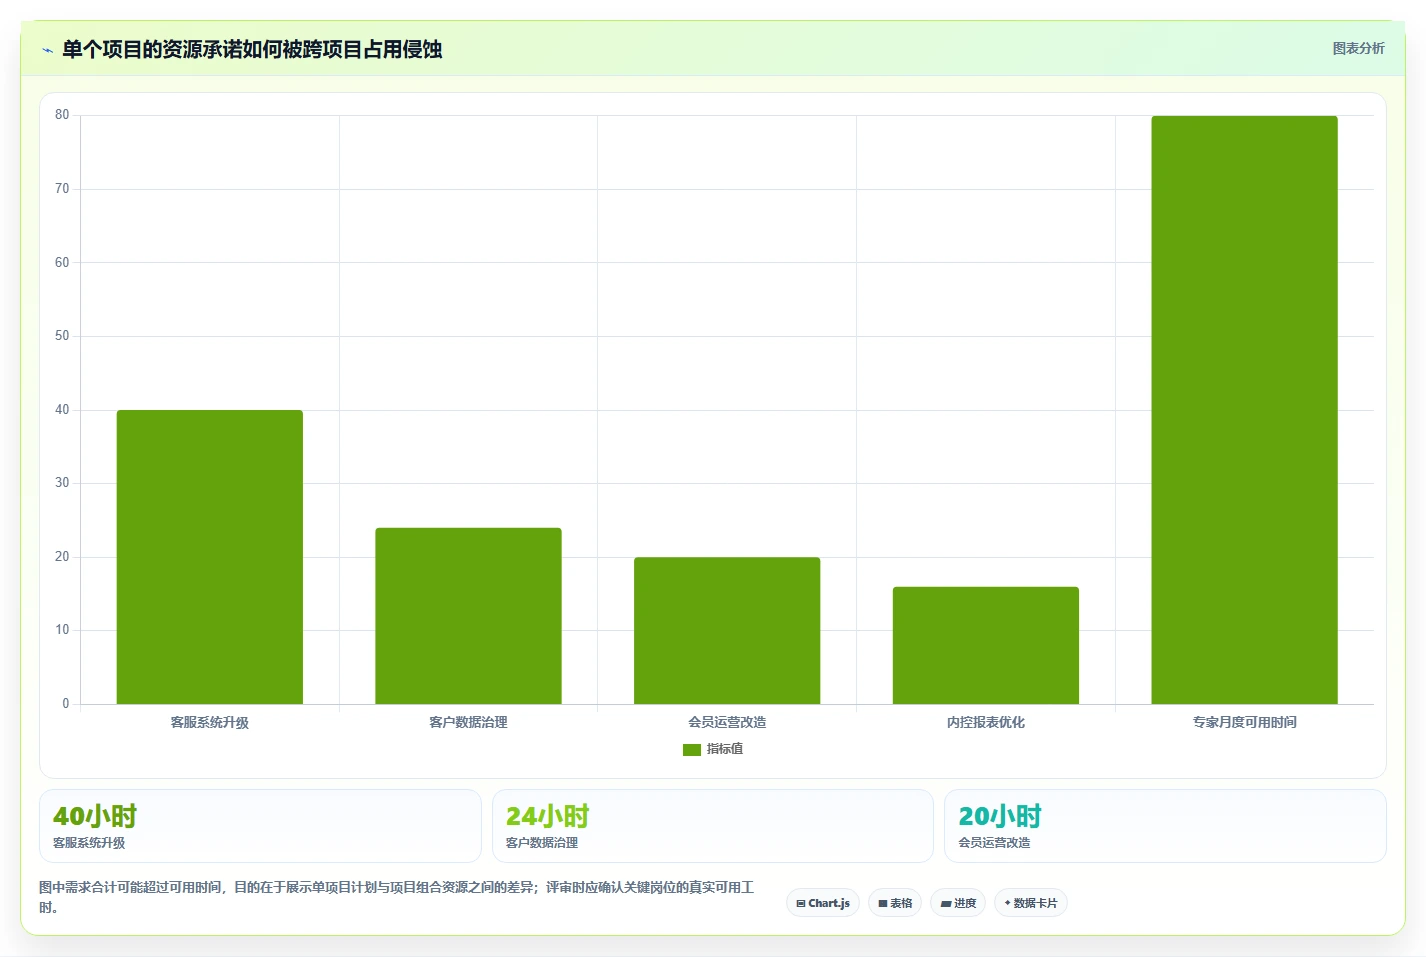Click the y-axis value 80
The width and height of the screenshot is (1426, 957).
(62, 115)
